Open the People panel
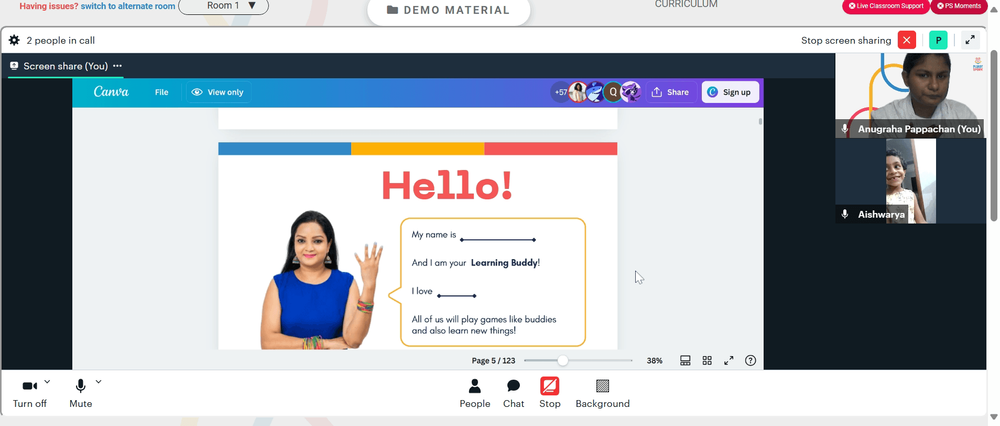The image size is (1000, 426). coord(474,393)
